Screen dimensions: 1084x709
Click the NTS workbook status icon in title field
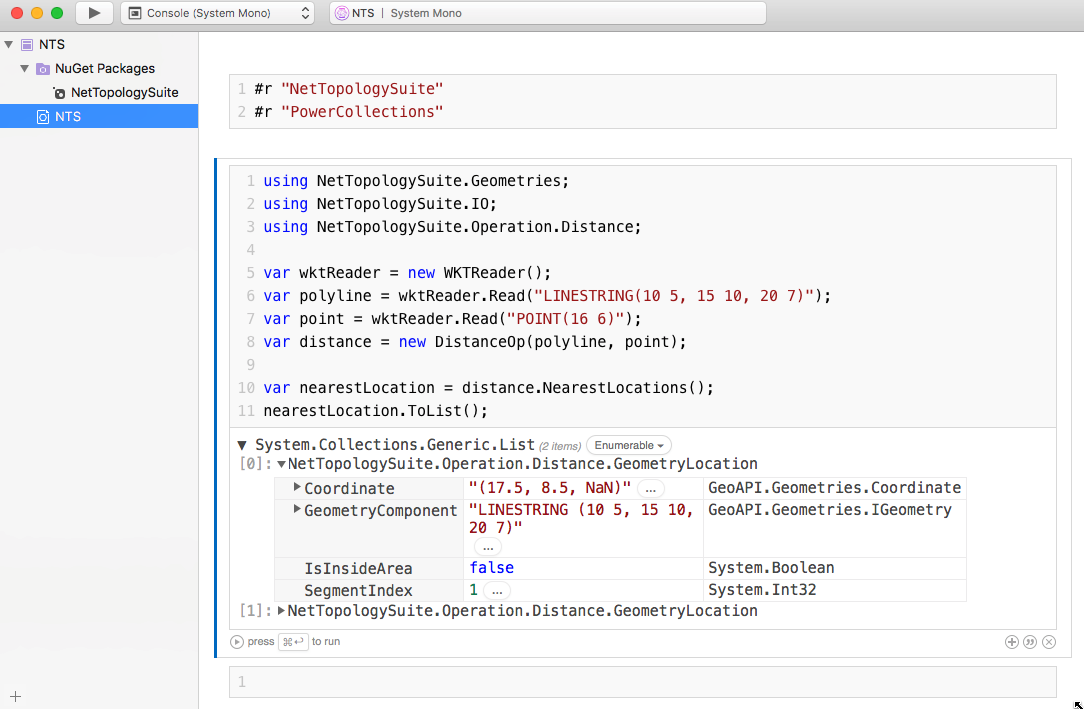pos(342,13)
